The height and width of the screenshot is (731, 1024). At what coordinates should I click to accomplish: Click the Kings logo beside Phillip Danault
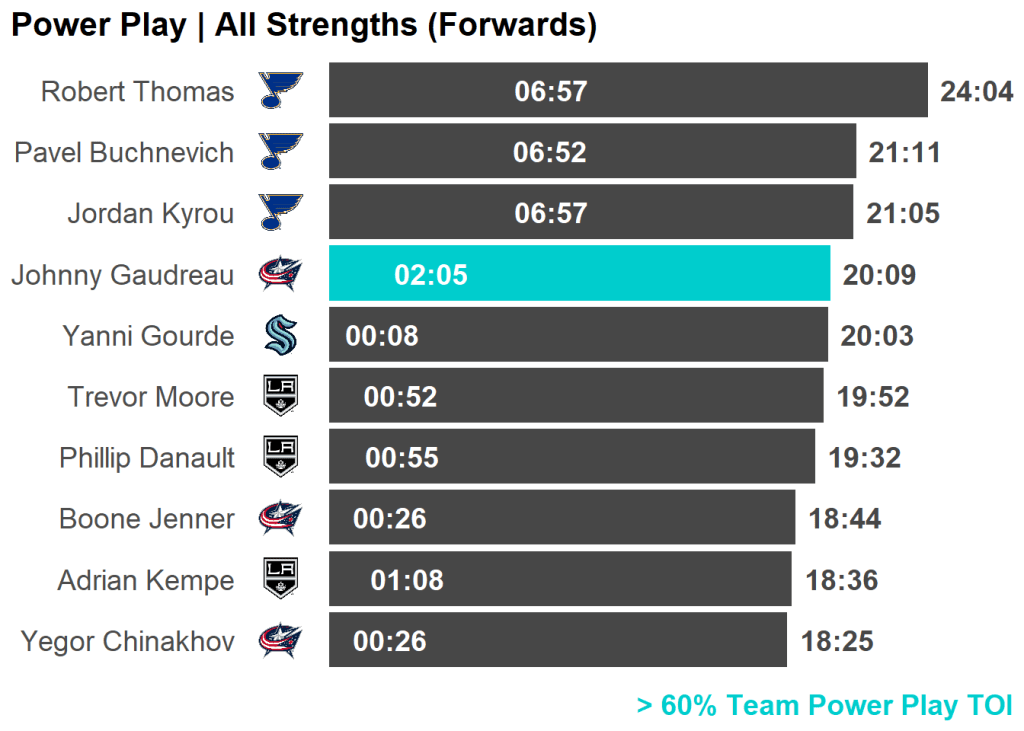coord(280,457)
